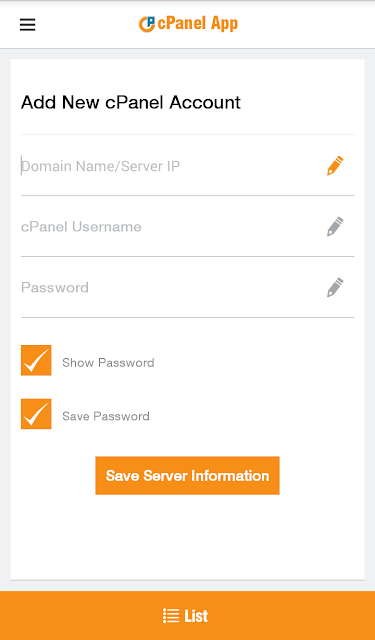Uncheck the Show Password checkbox
Image resolution: width=375 pixels, height=640 pixels.
36,360
